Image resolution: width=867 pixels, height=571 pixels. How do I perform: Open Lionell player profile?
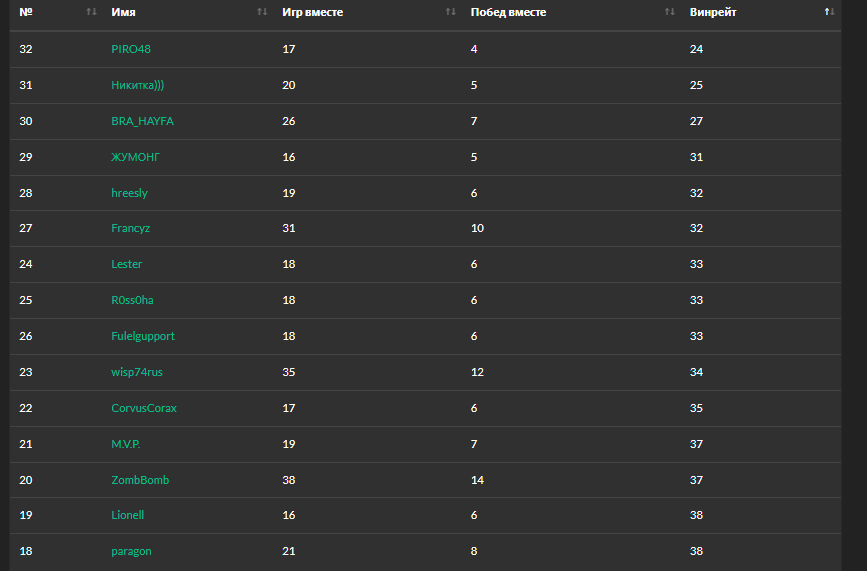click(128, 515)
